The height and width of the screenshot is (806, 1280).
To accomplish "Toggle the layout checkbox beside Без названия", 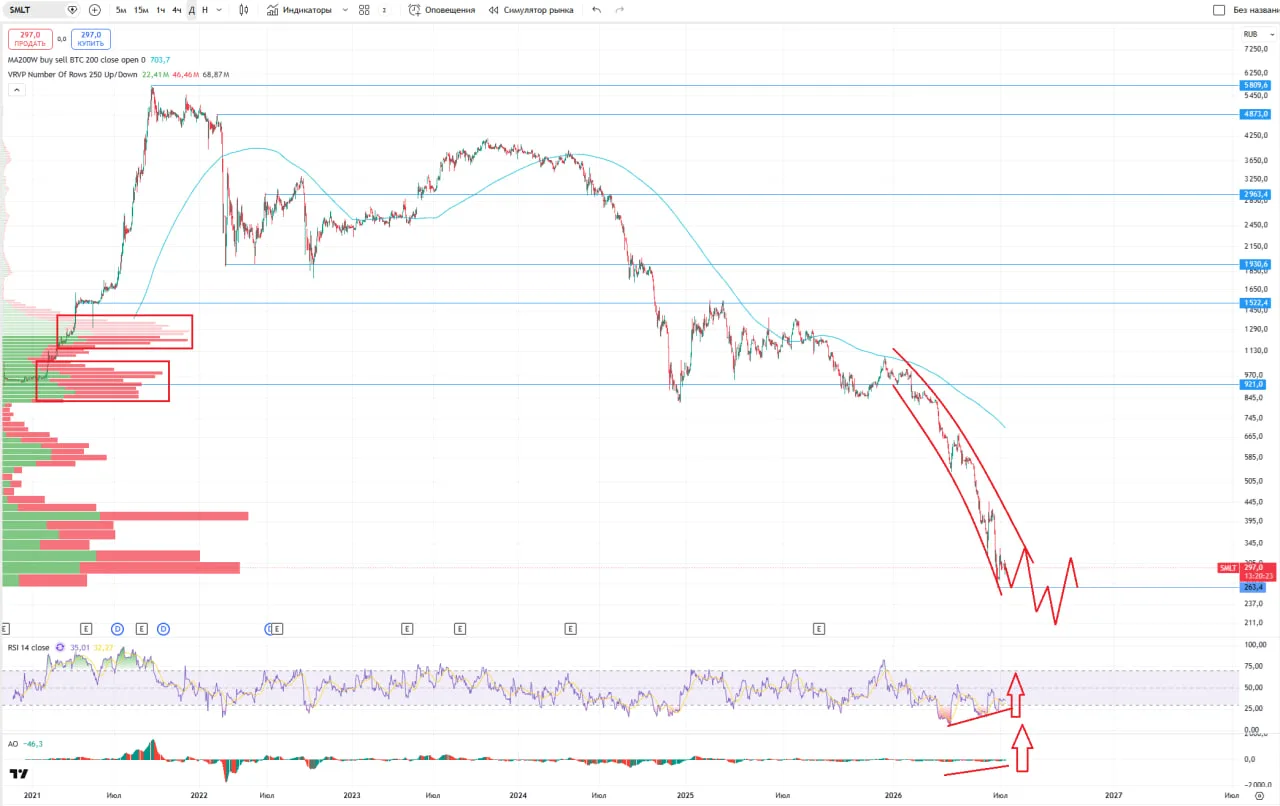I will [1218, 10].
